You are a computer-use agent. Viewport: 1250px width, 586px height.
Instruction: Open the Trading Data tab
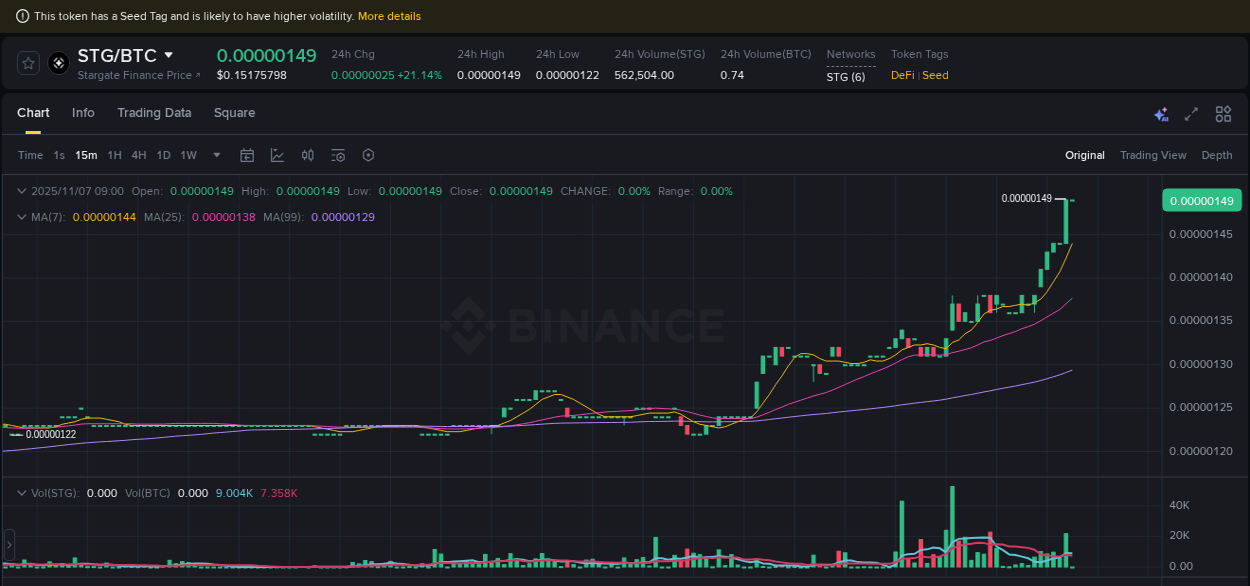[x=154, y=113]
